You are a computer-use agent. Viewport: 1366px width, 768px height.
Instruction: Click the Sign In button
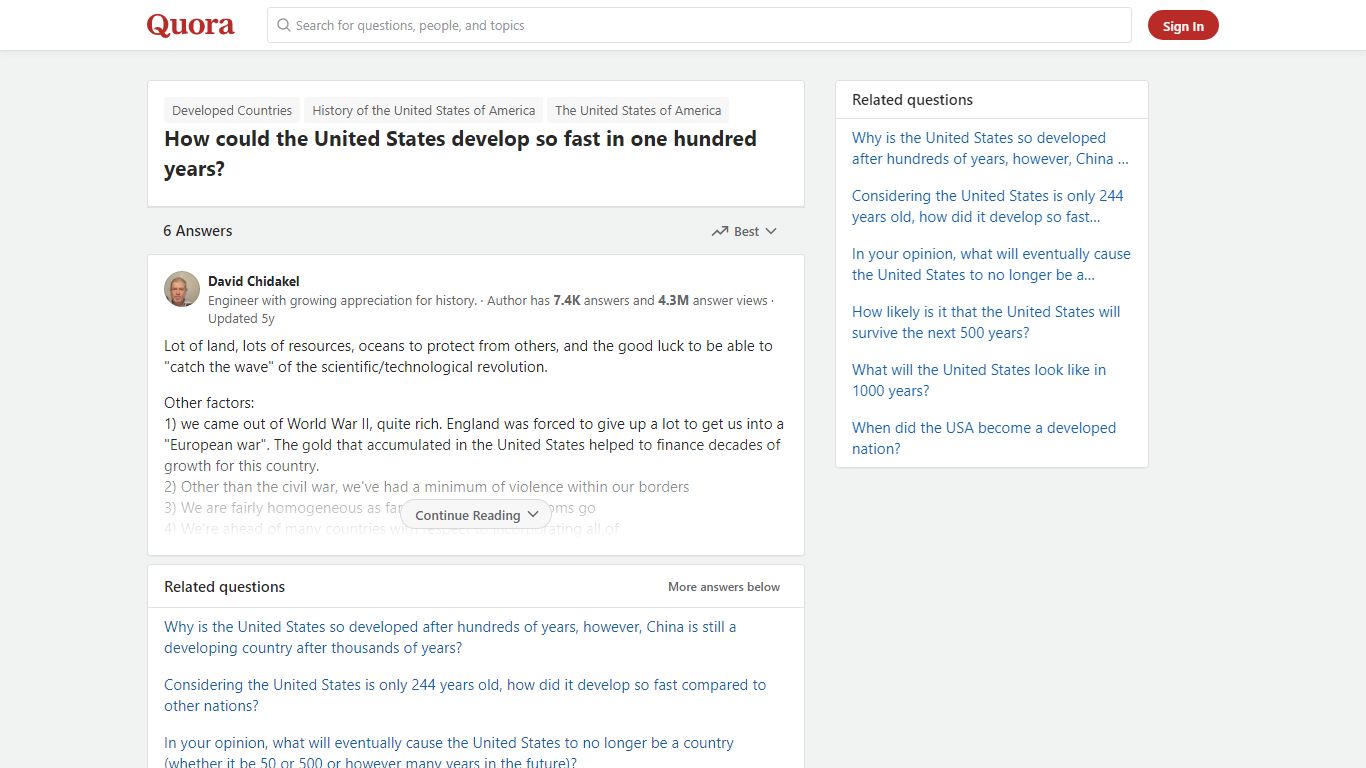point(1183,26)
